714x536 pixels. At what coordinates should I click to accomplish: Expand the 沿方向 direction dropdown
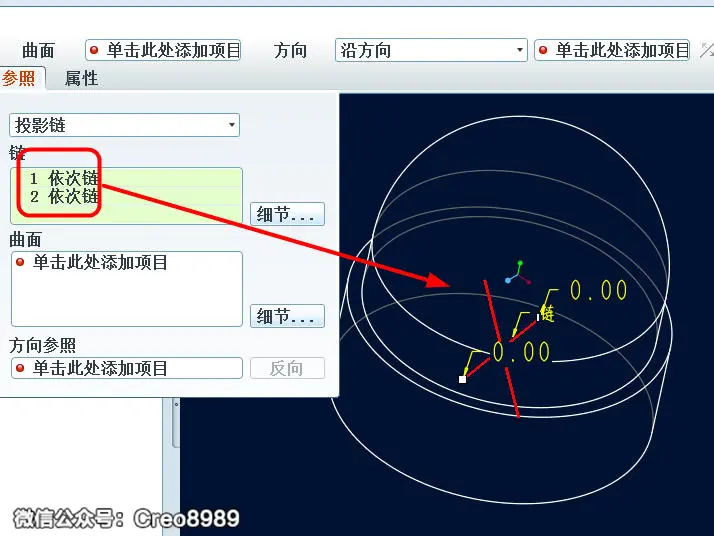pos(431,50)
